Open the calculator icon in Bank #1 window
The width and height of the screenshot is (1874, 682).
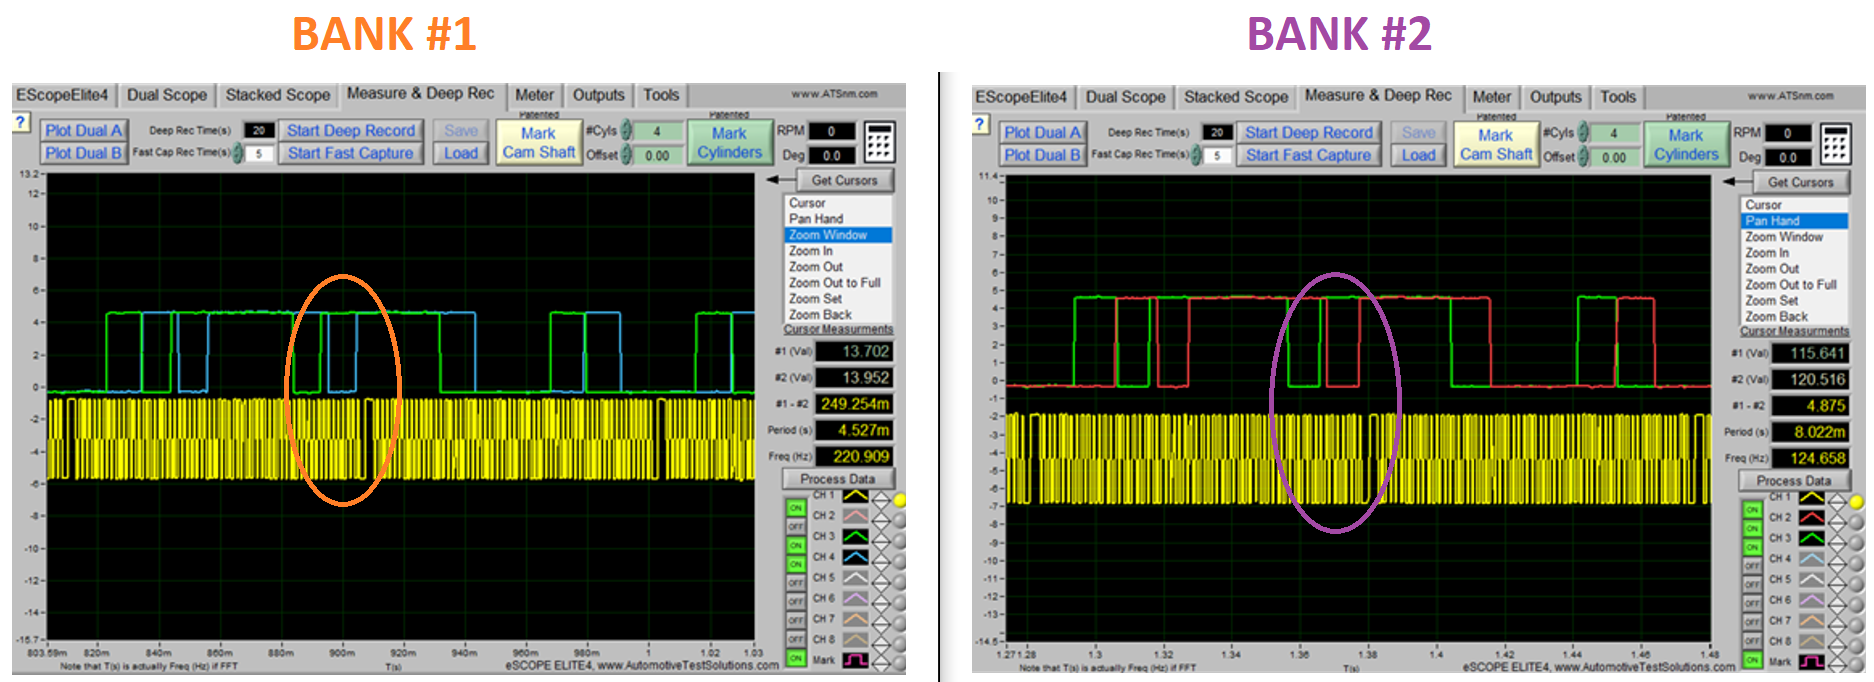coord(879,142)
